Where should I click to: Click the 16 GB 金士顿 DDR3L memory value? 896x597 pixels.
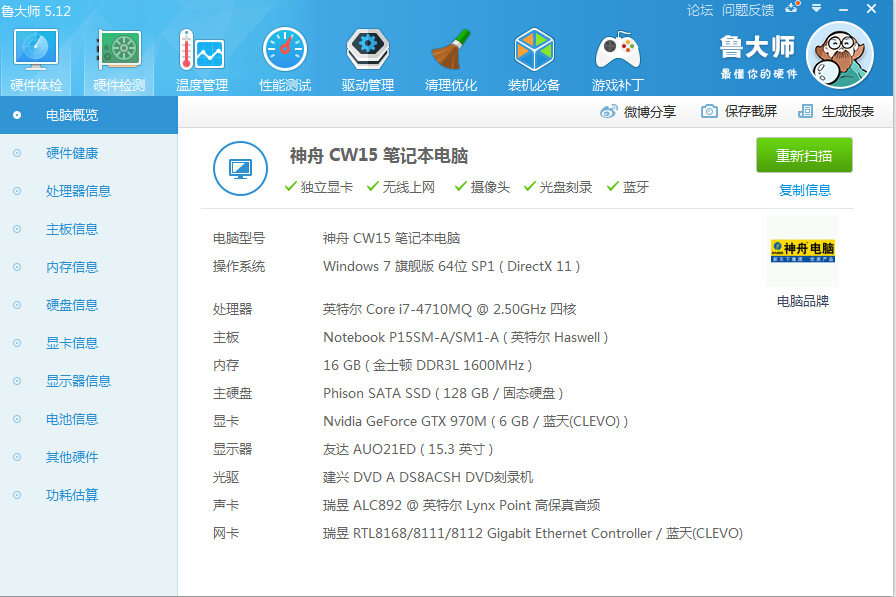[427, 365]
